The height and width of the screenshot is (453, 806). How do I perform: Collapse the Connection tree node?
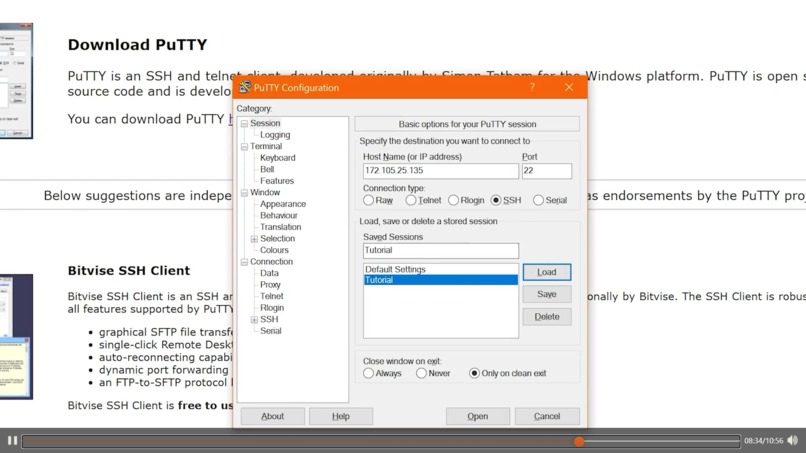(x=244, y=262)
